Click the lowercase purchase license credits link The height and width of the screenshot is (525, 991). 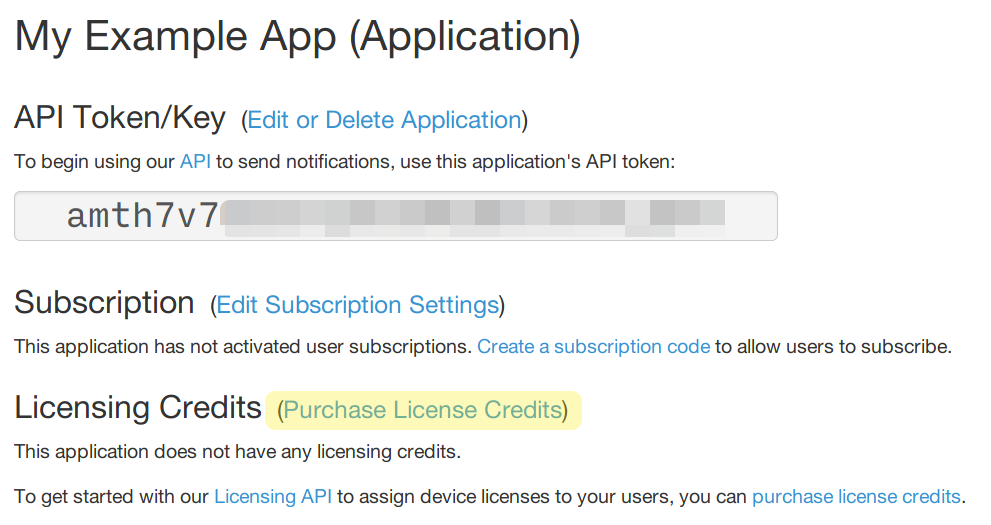(x=855, y=497)
